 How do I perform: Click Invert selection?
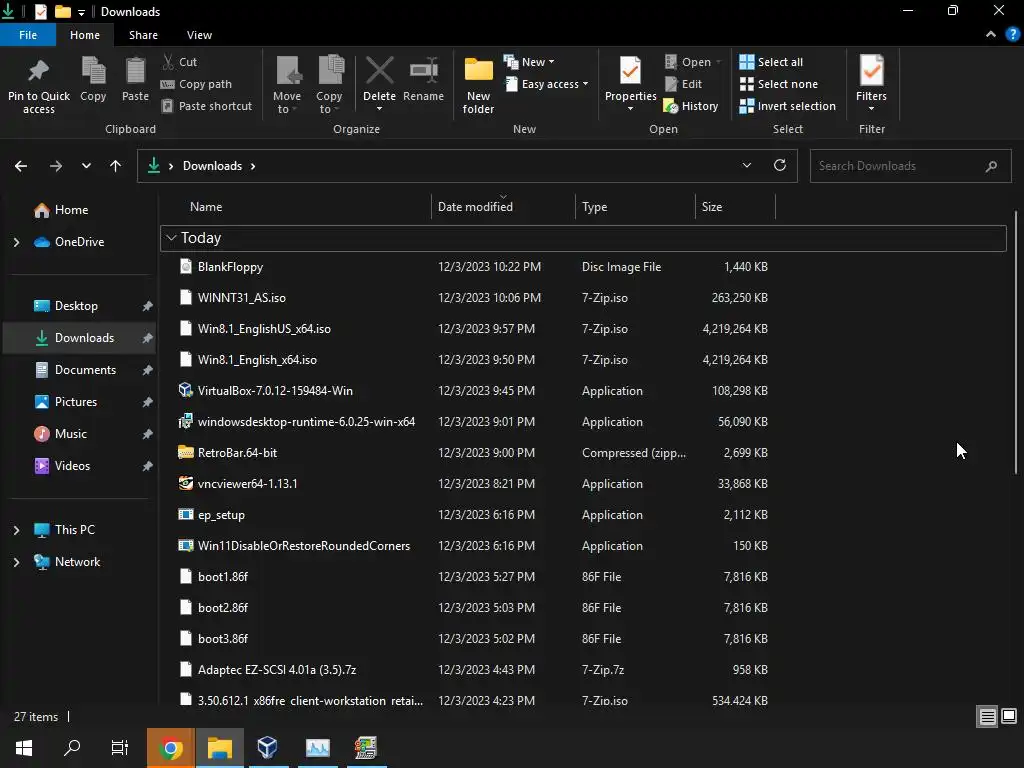click(x=788, y=106)
